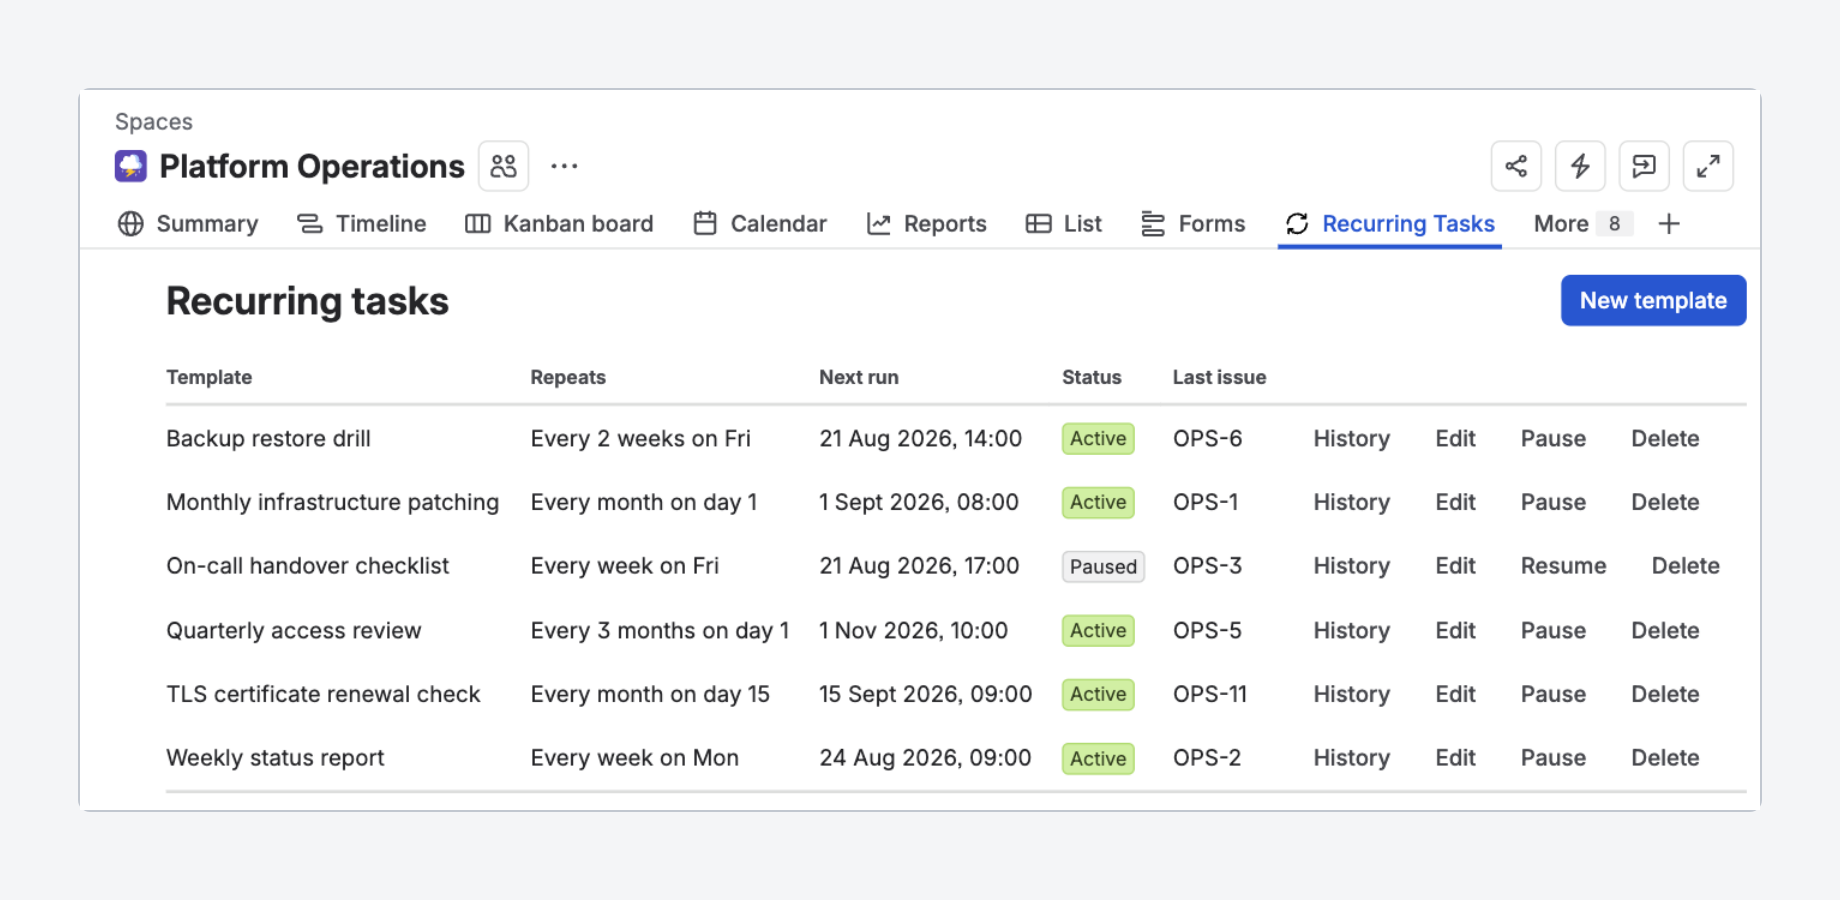Screen dimensions: 1840x900
Task: Open last issue OPS-6
Action: tap(1208, 438)
